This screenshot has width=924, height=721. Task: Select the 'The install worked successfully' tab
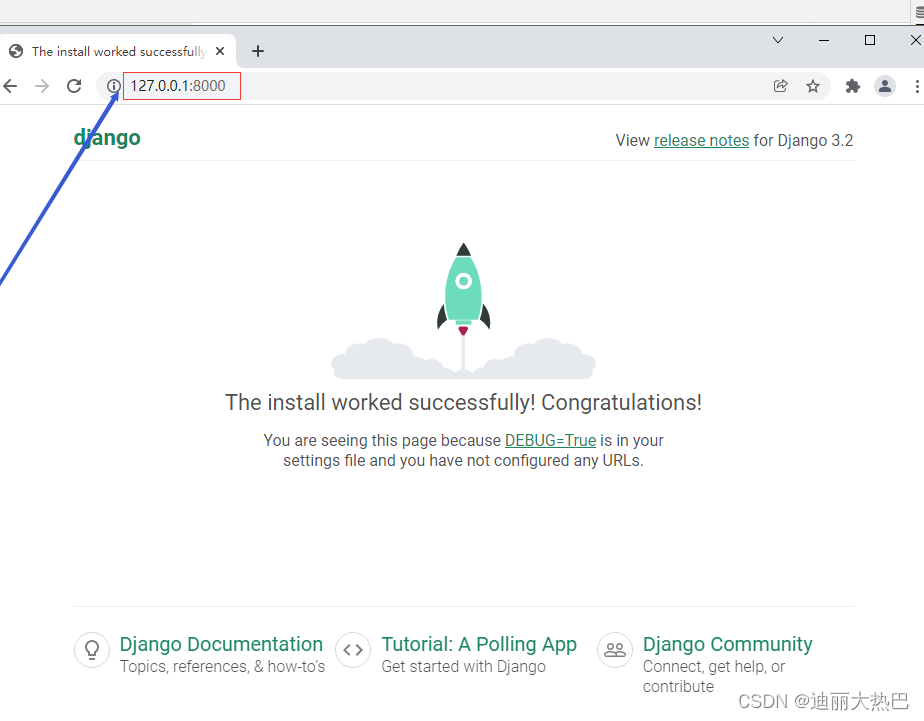(118, 51)
